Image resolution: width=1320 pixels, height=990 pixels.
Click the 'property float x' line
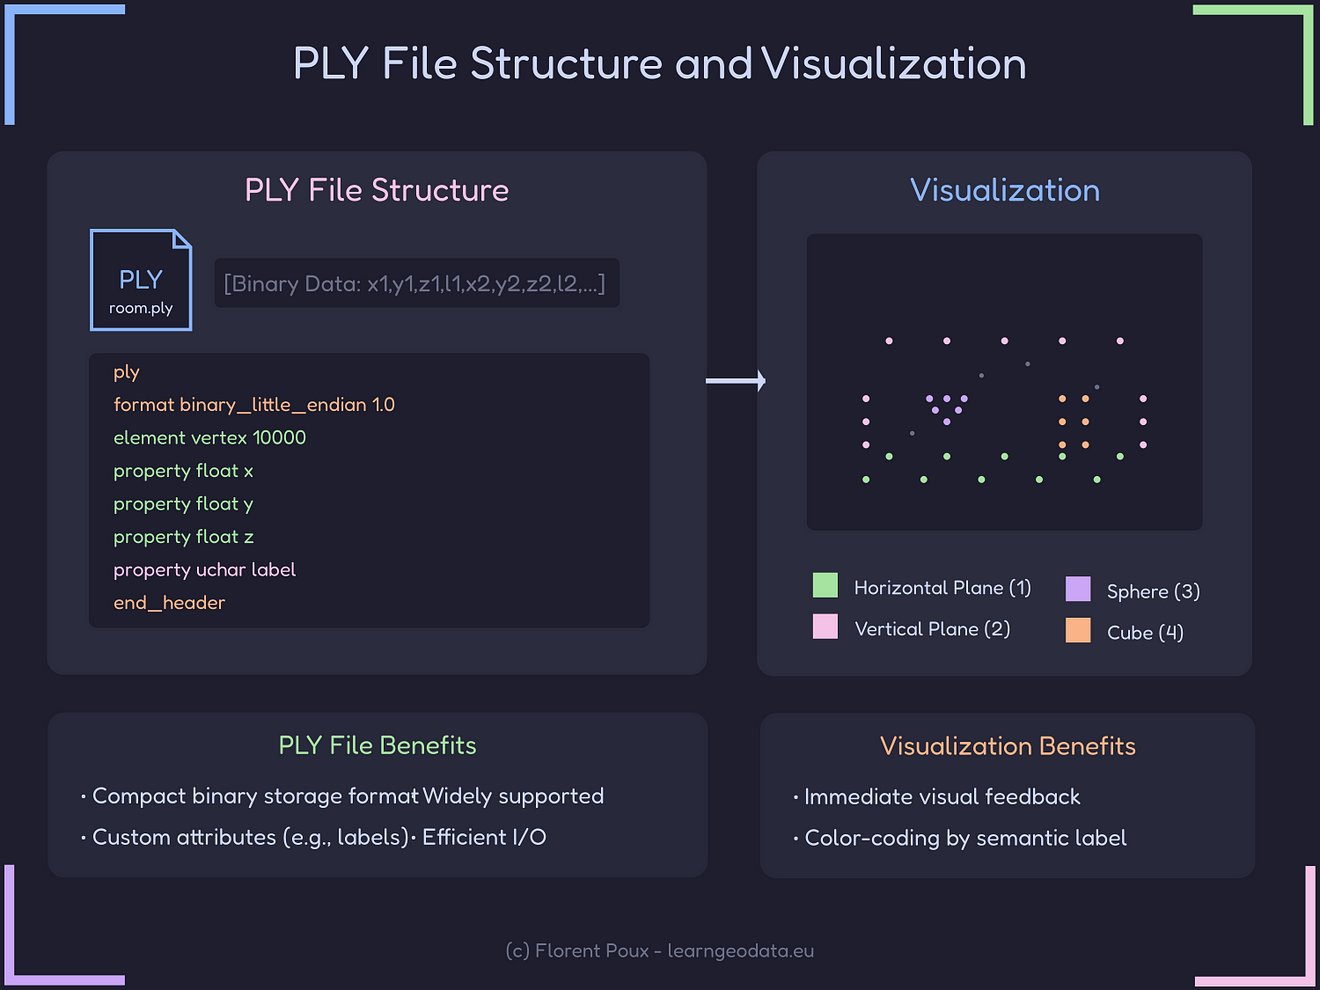point(183,471)
